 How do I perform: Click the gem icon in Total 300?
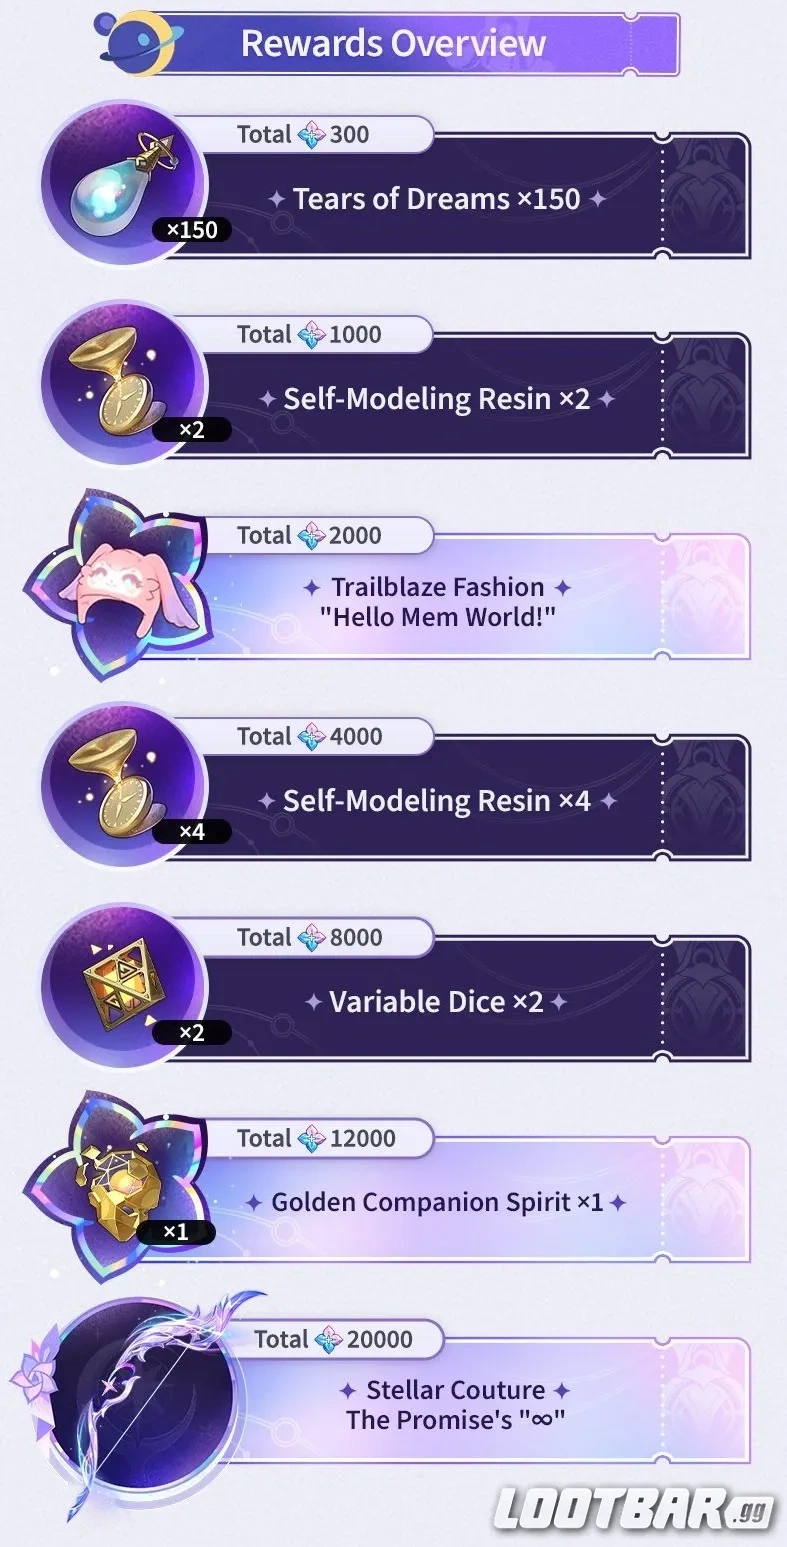click(311, 134)
